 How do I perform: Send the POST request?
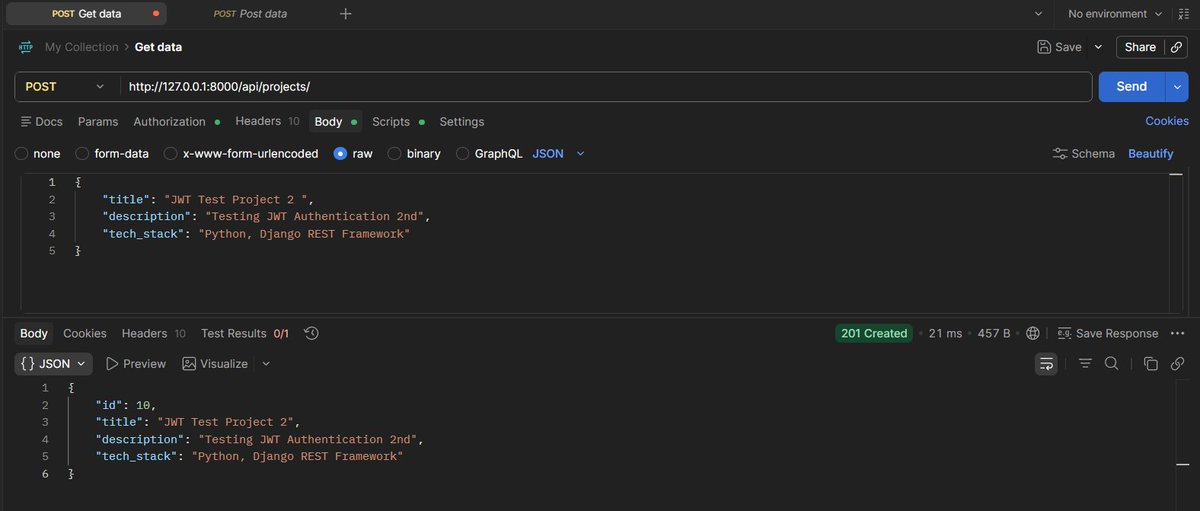coord(1132,87)
